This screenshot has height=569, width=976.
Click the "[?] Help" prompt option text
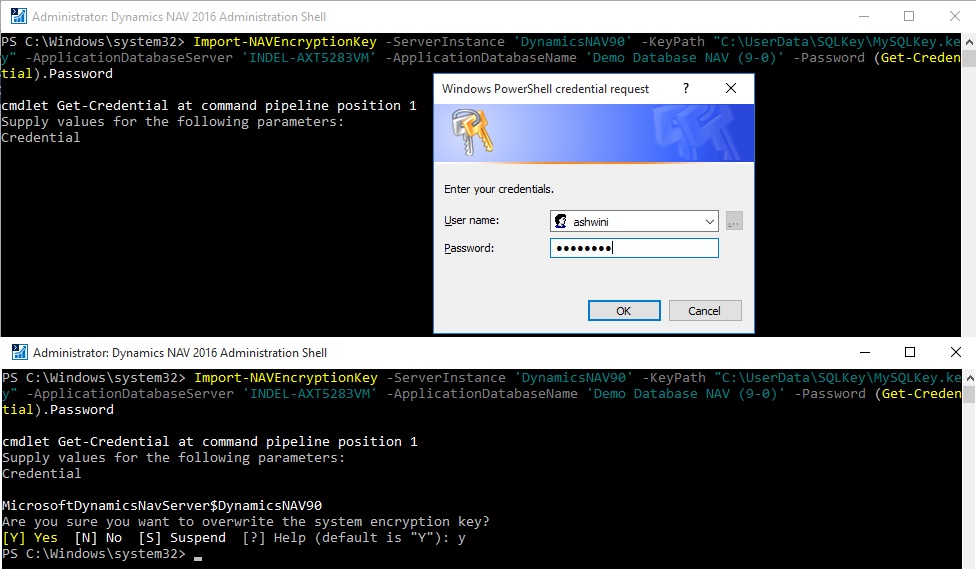point(274,538)
